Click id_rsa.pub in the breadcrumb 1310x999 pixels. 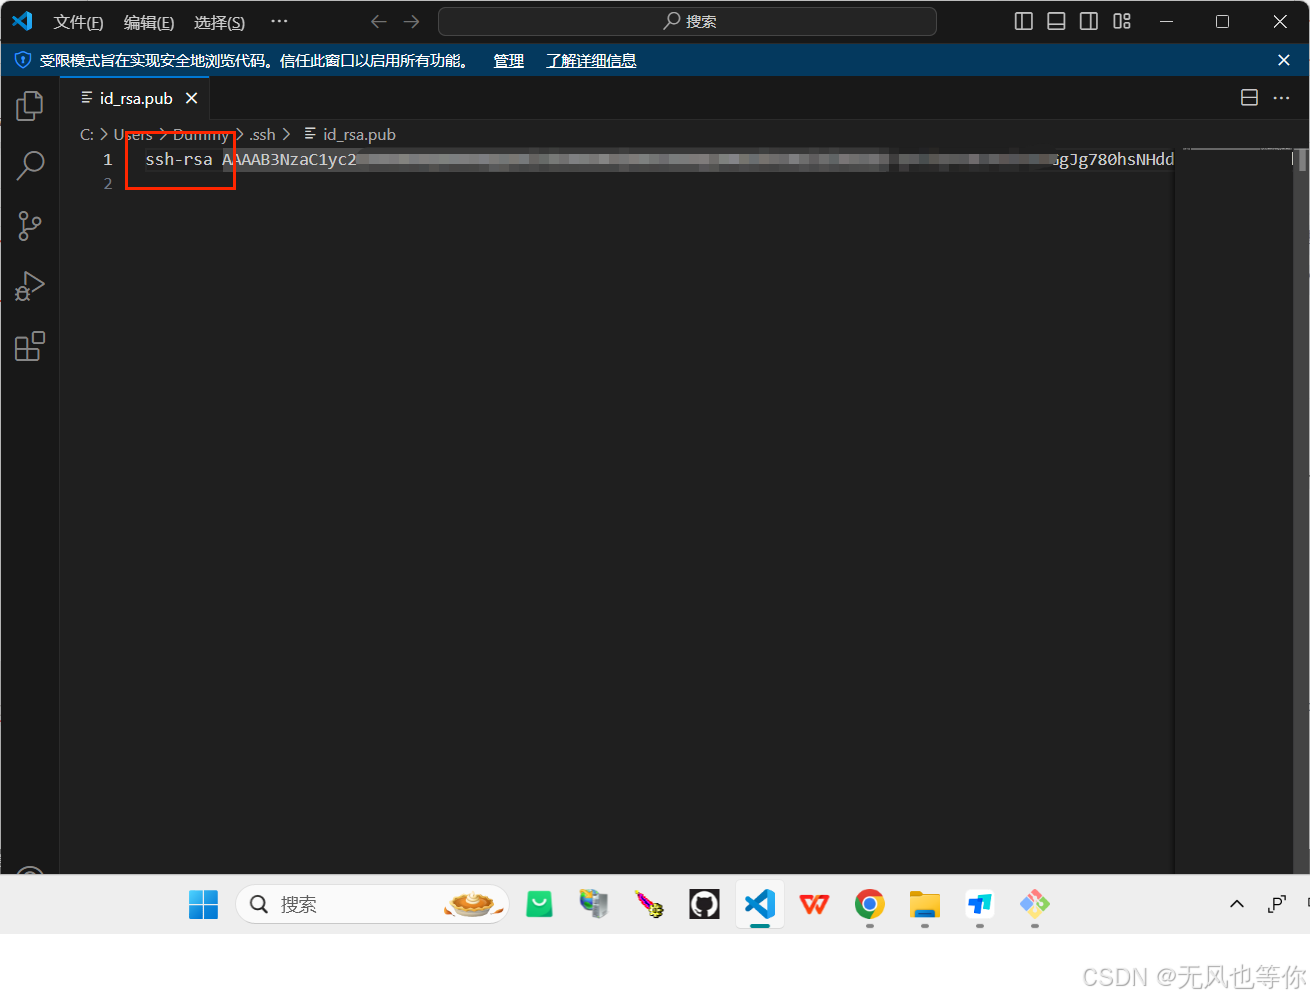[x=359, y=134]
